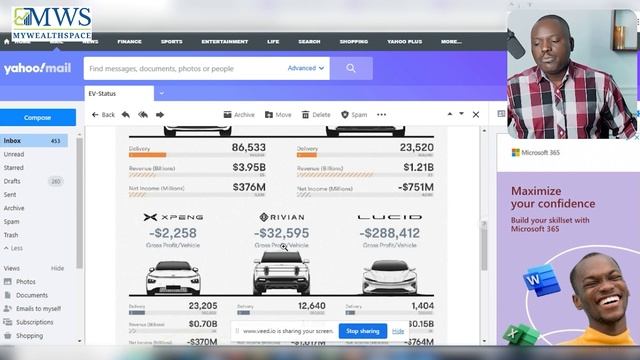The height and width of the screenshot is (360, 640).
Task: Click the sidebar scrollbar down arrow
Action: tap(80, 341)
